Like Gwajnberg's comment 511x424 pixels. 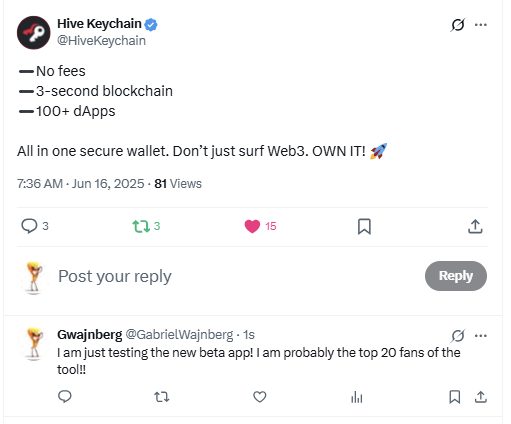(260, 397)
